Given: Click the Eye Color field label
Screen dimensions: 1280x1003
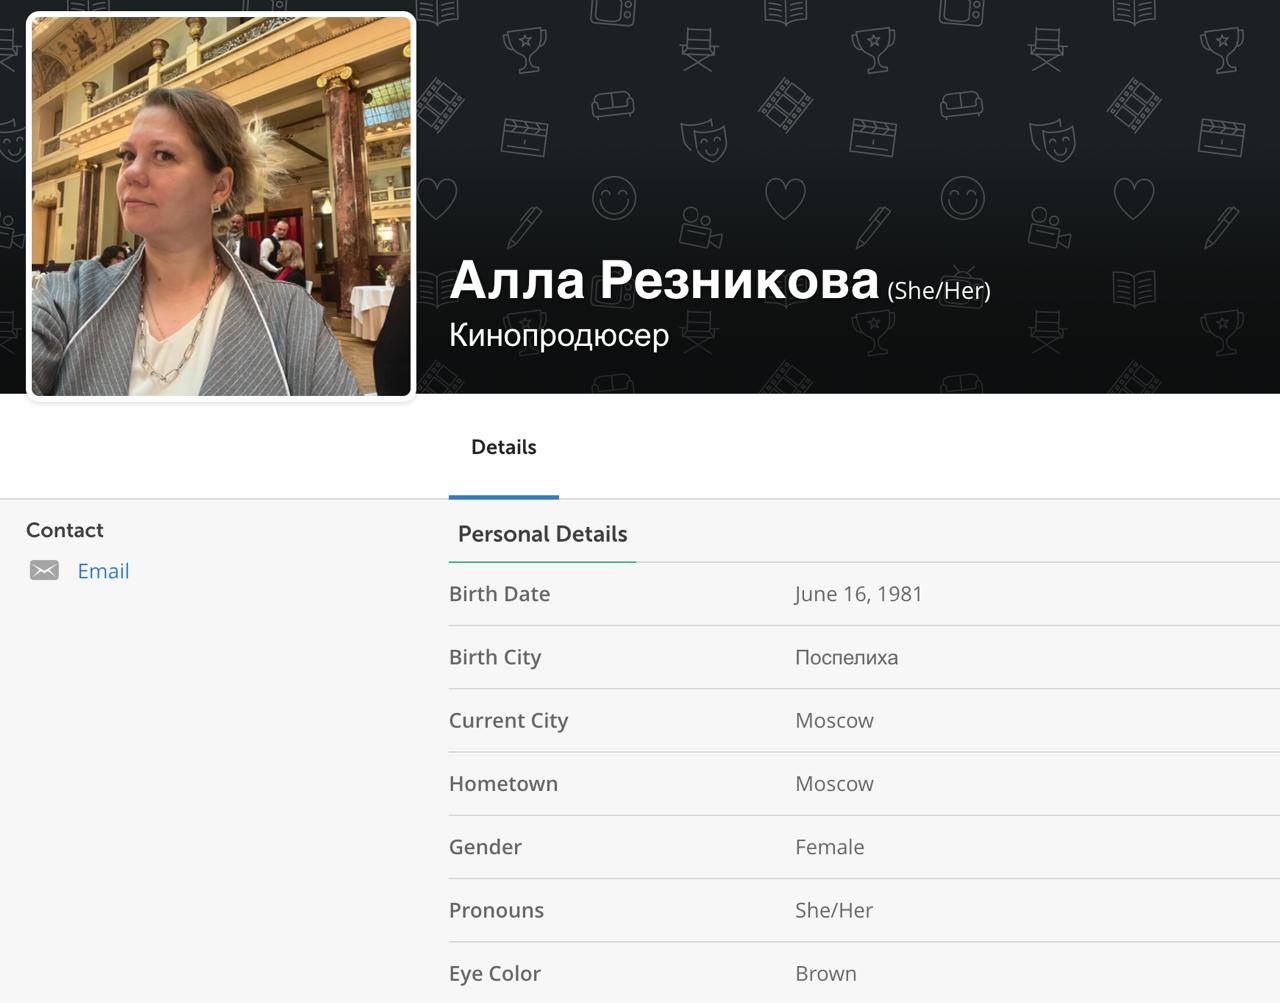Looking at the screenshot, I should [495, 973].
